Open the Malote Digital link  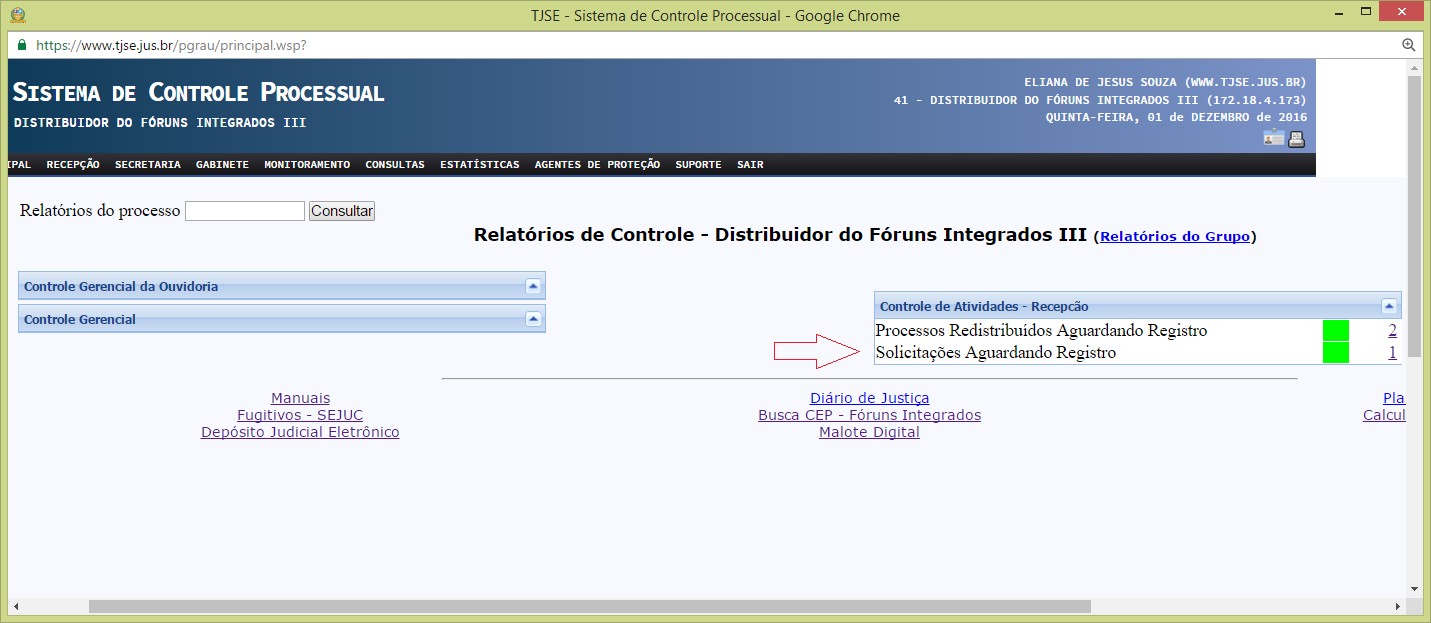point(869,432)
